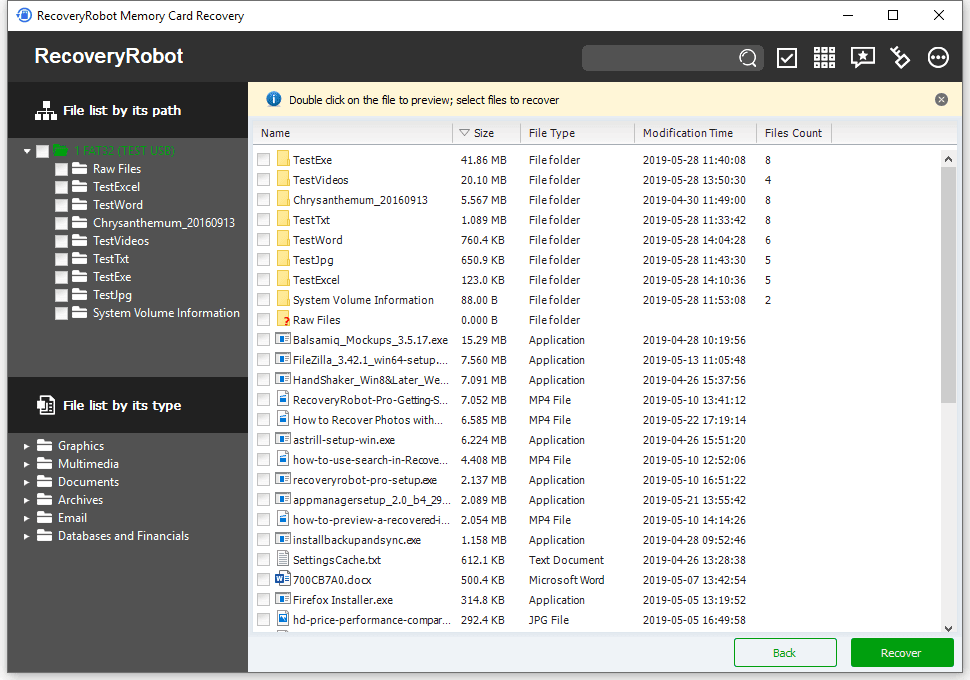Click the select-all checkmark toolbar icon

coord(787,58)
